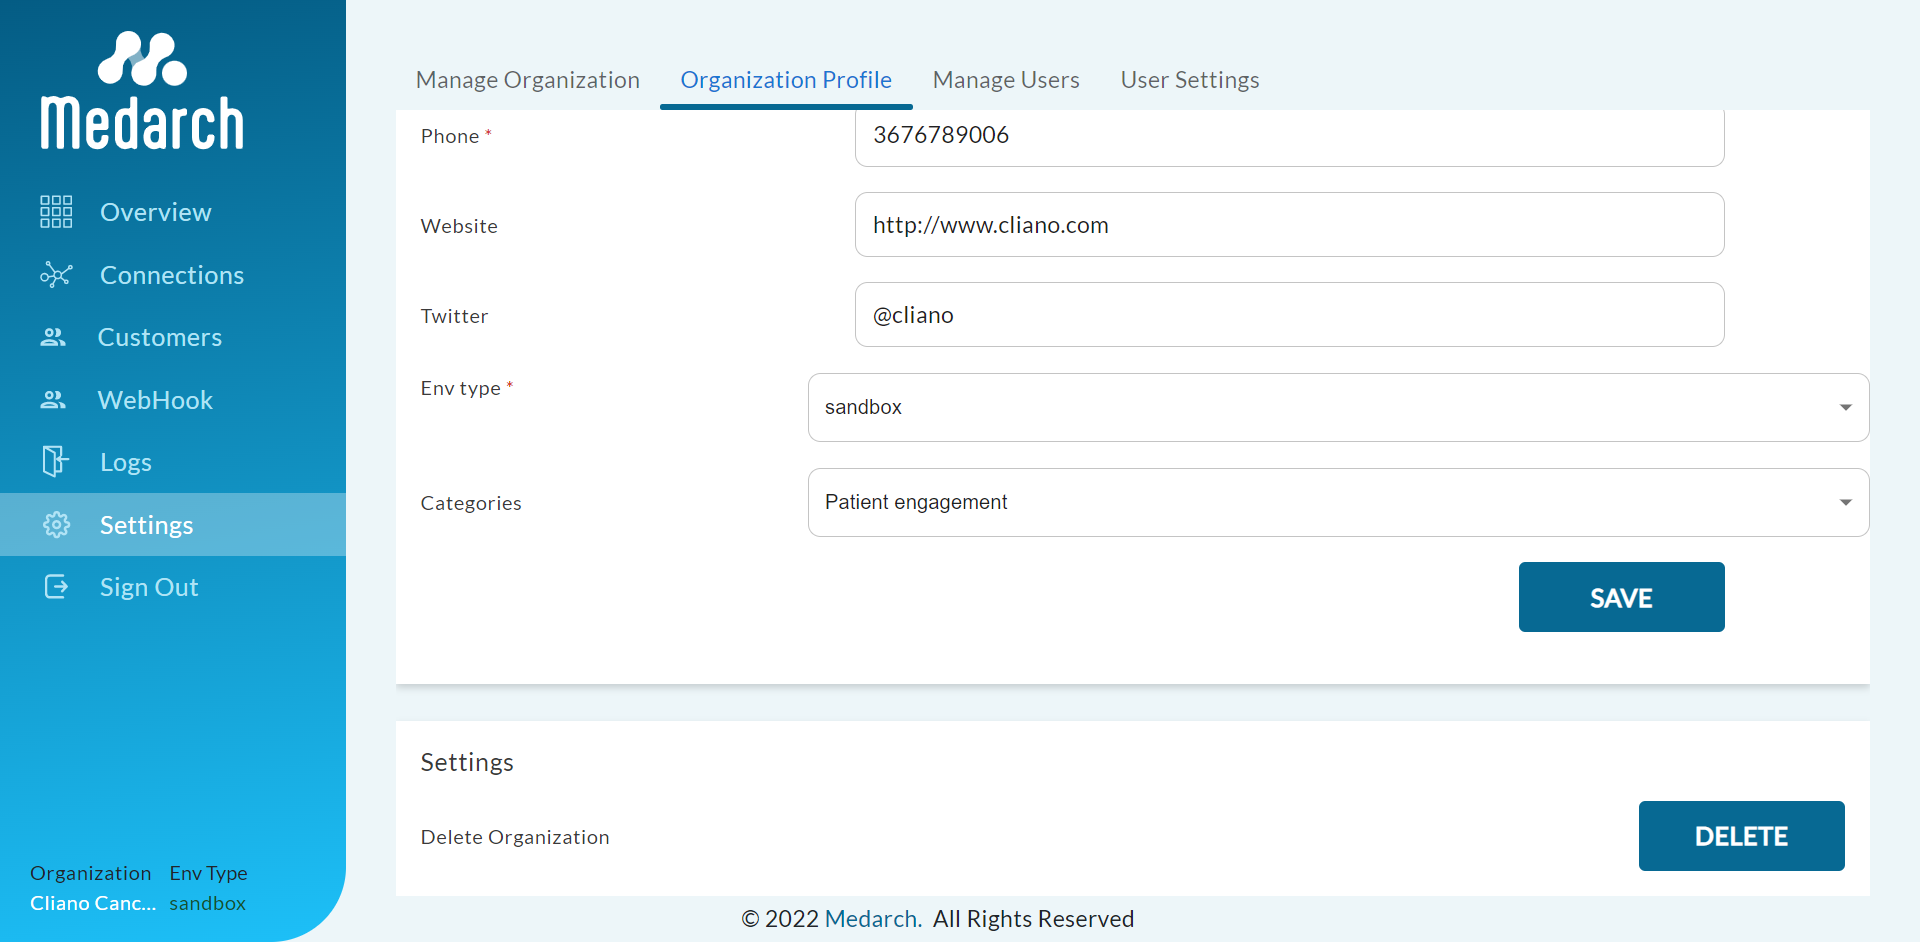Image resolution: width=1920 pixels, height=942 pixels.
Task: Click the DELETE organization button
Action: tap(1742, 836)
